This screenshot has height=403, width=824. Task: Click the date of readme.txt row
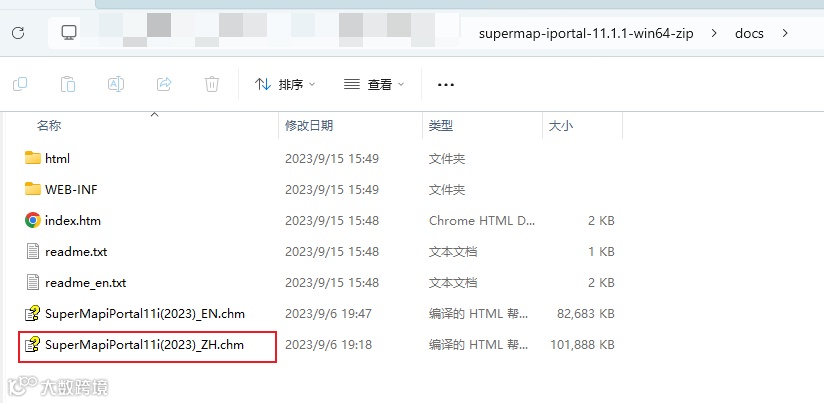332,252
